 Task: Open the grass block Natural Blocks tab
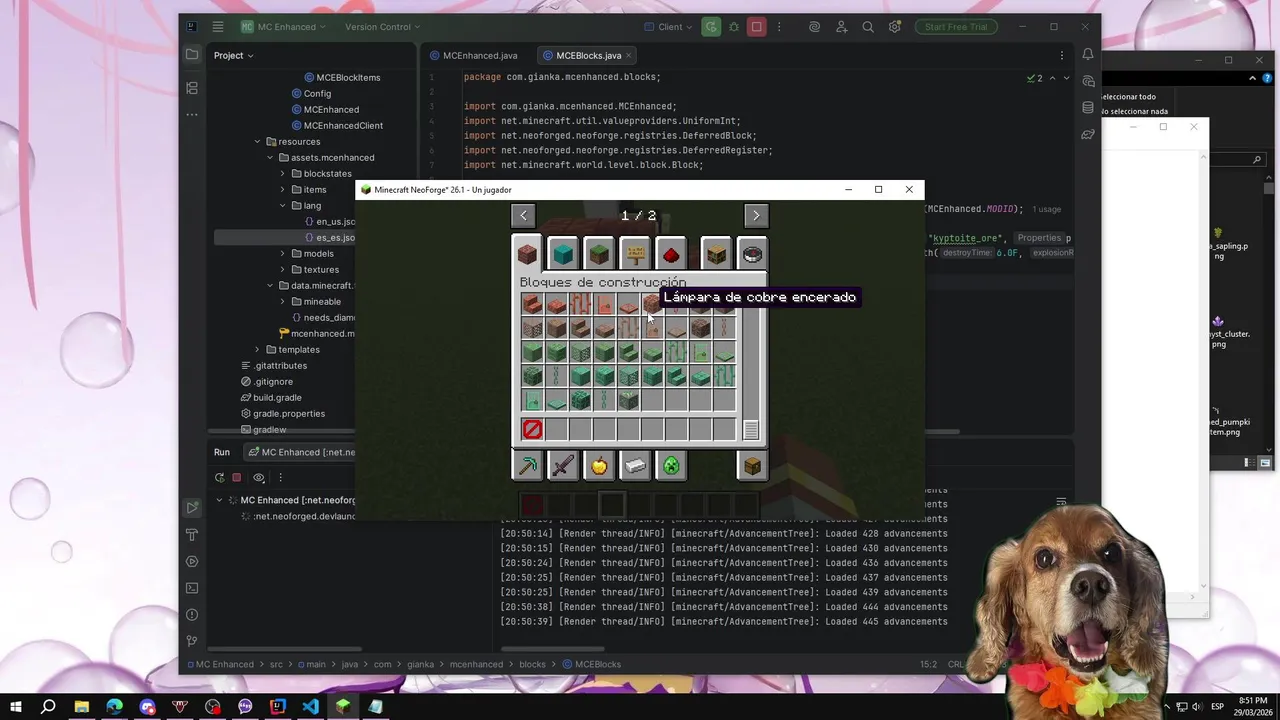coord(599,254)
